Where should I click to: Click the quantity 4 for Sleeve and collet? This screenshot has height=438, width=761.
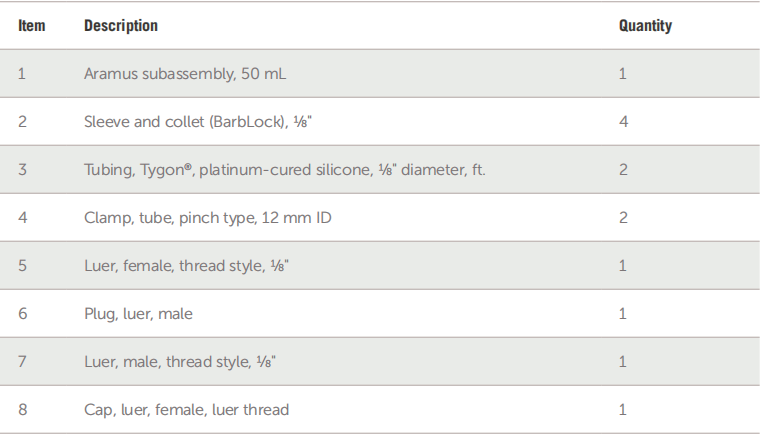coord(623,122)
